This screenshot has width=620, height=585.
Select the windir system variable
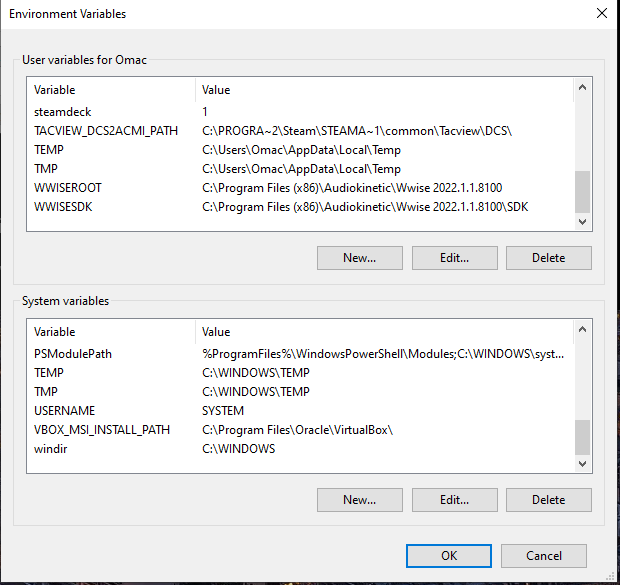coord(50,448)
